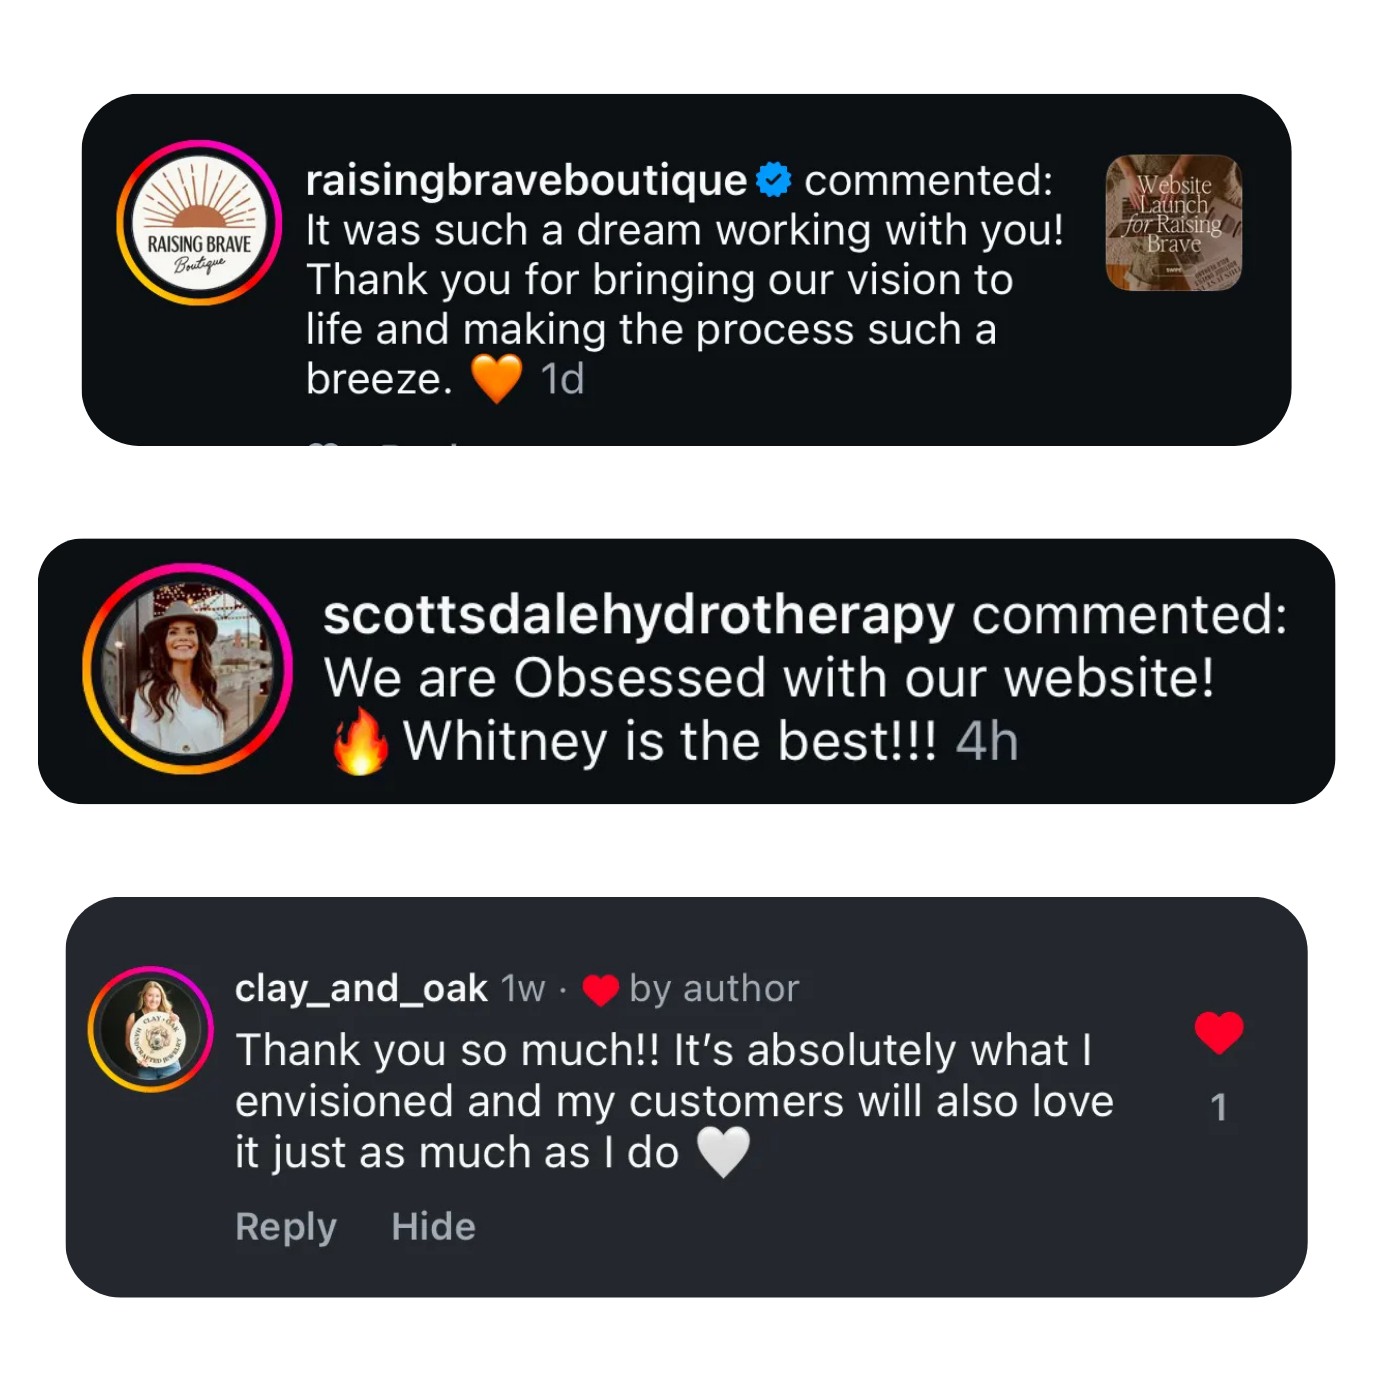Open scottsdalehydrotherapy username link
Image resolution: width=1394 pixels, height=1394 pixels.
(639, 614)
